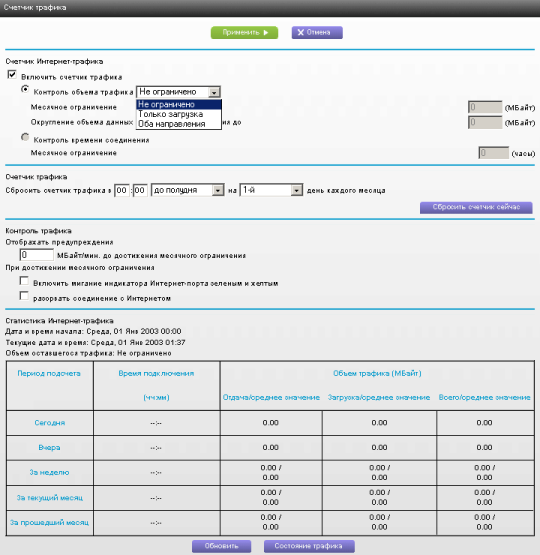Click Сегодня connection time cell
Viewport: 540px width, 555px height.
[x=156, y=423]
